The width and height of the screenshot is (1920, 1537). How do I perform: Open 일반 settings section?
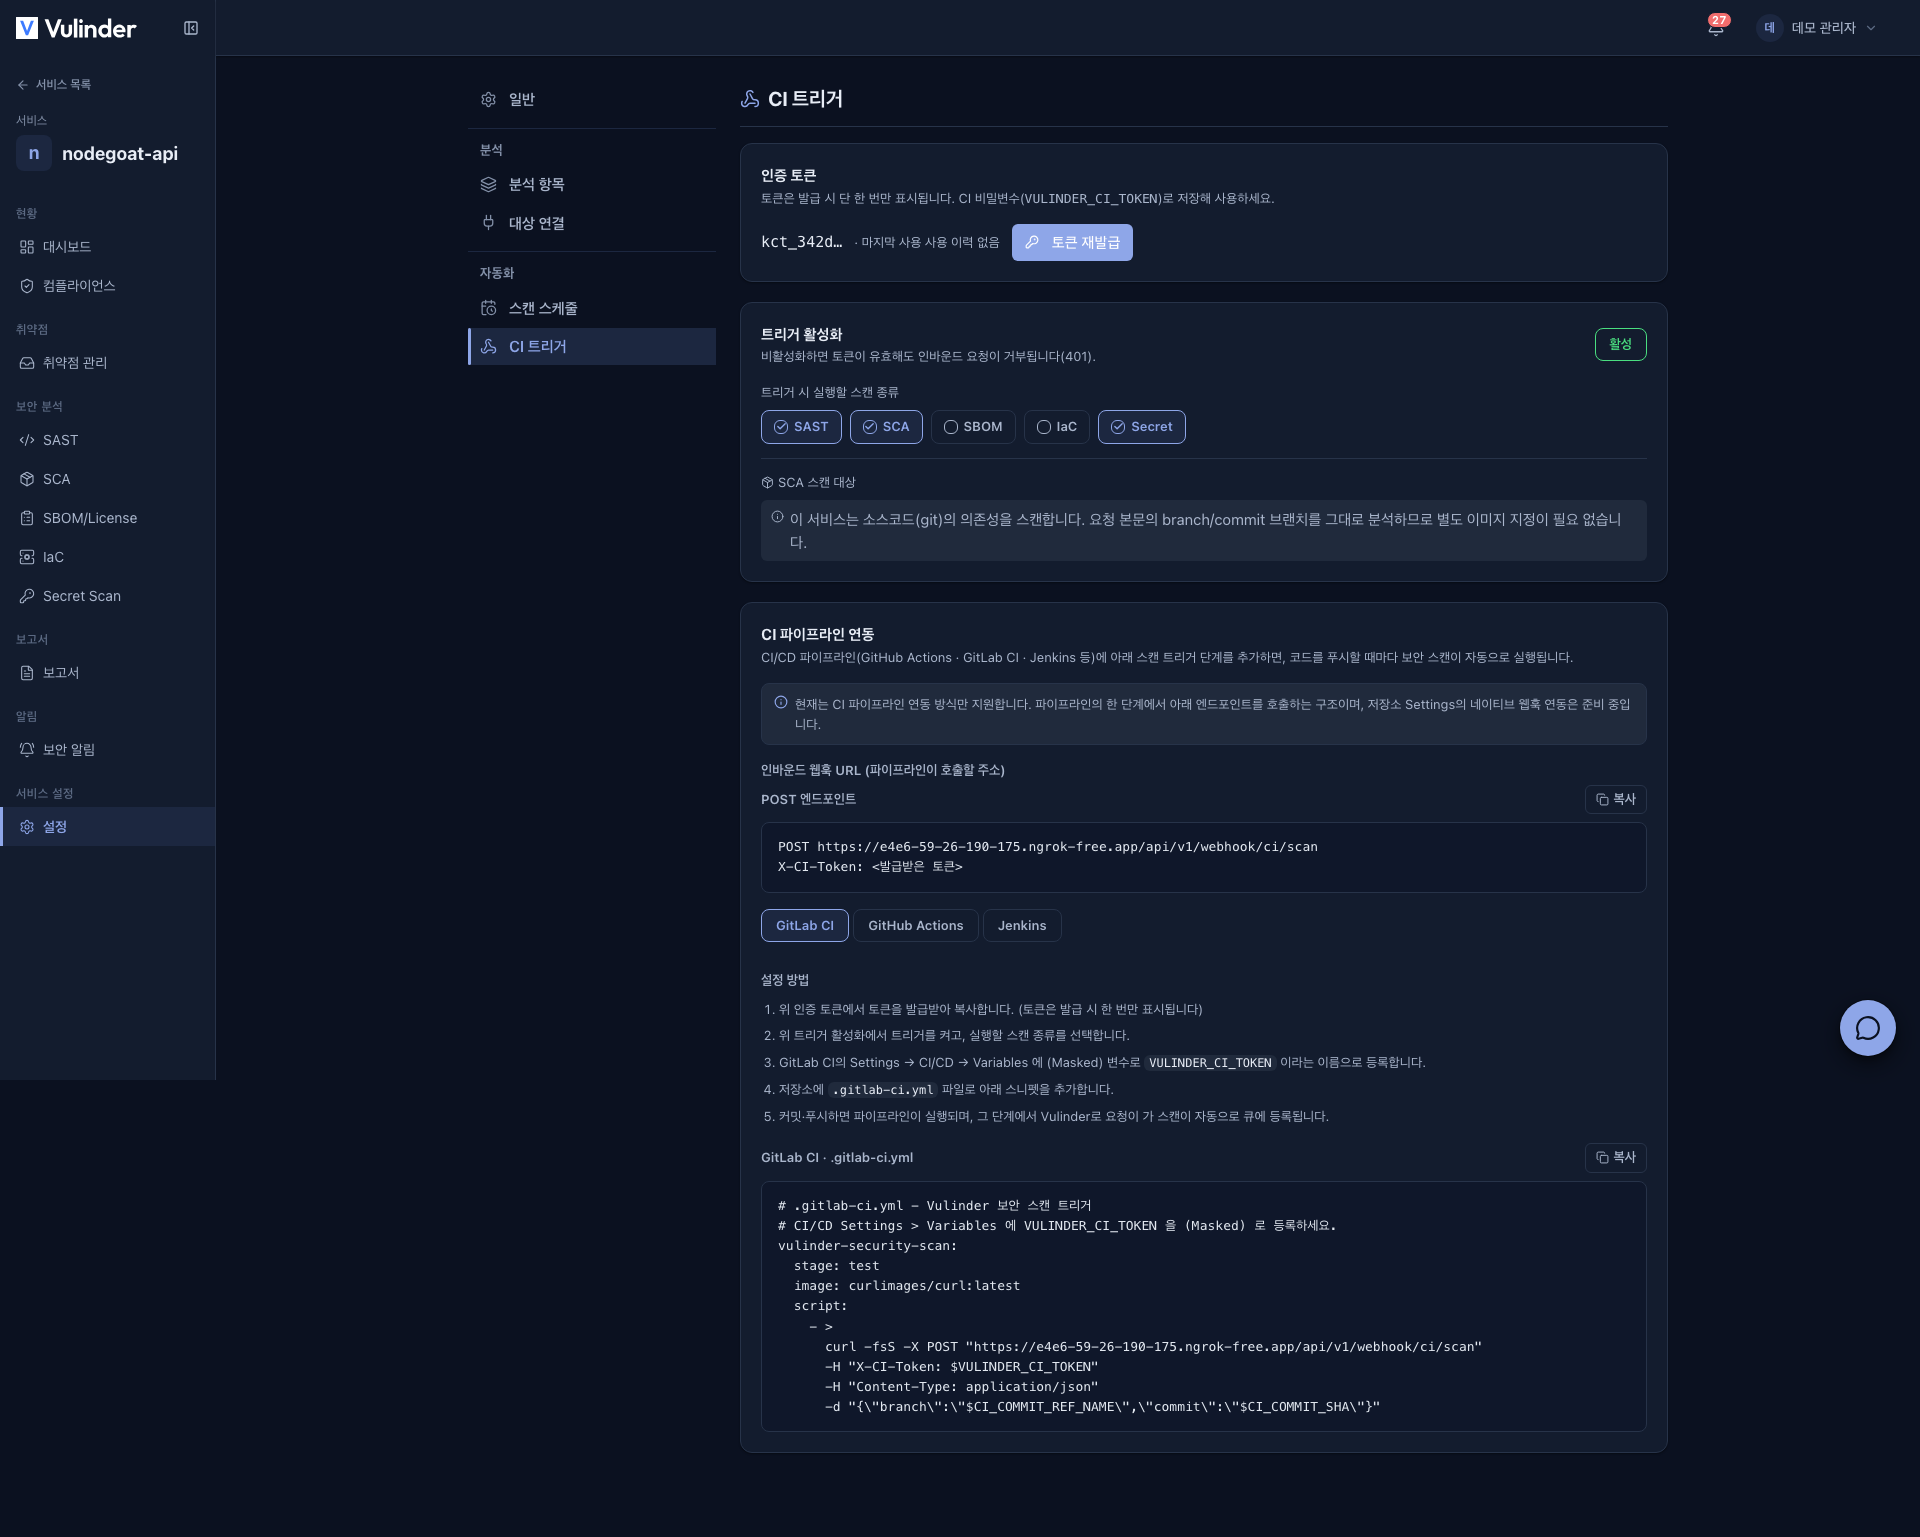pos(592,99)
